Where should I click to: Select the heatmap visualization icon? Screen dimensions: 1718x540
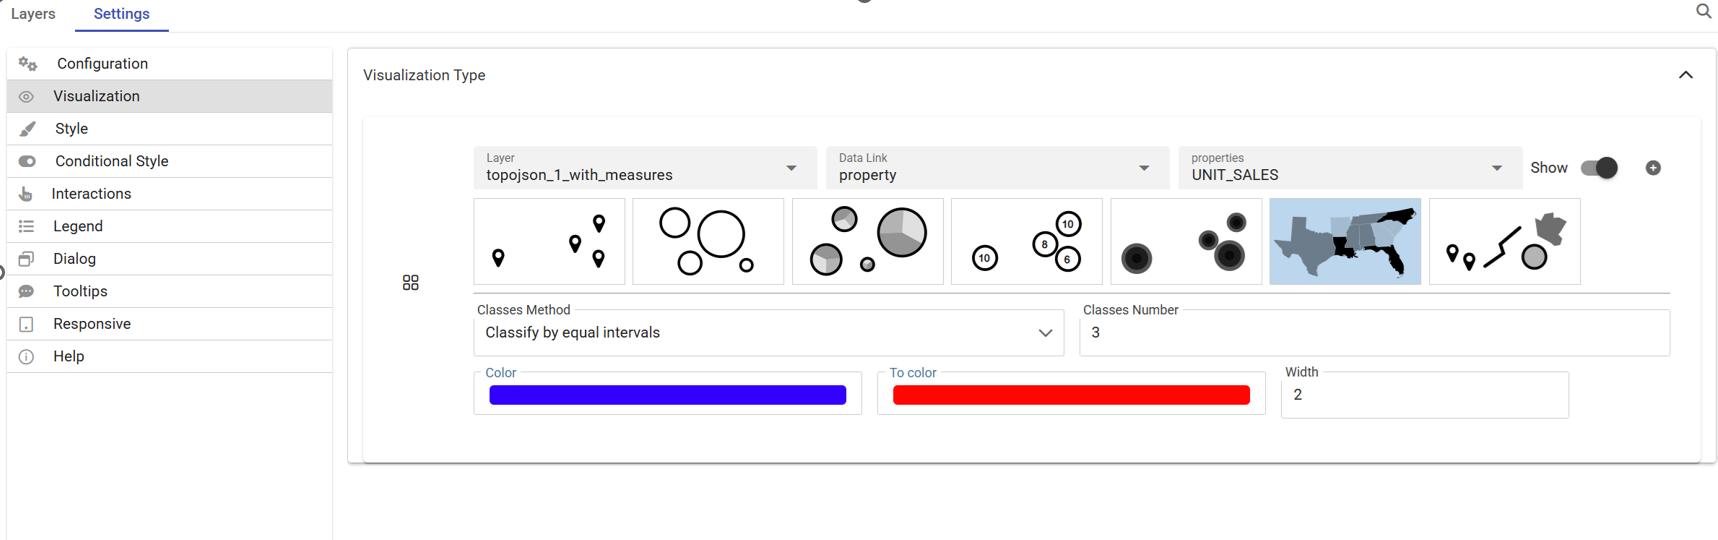[x=1186, y=241]
